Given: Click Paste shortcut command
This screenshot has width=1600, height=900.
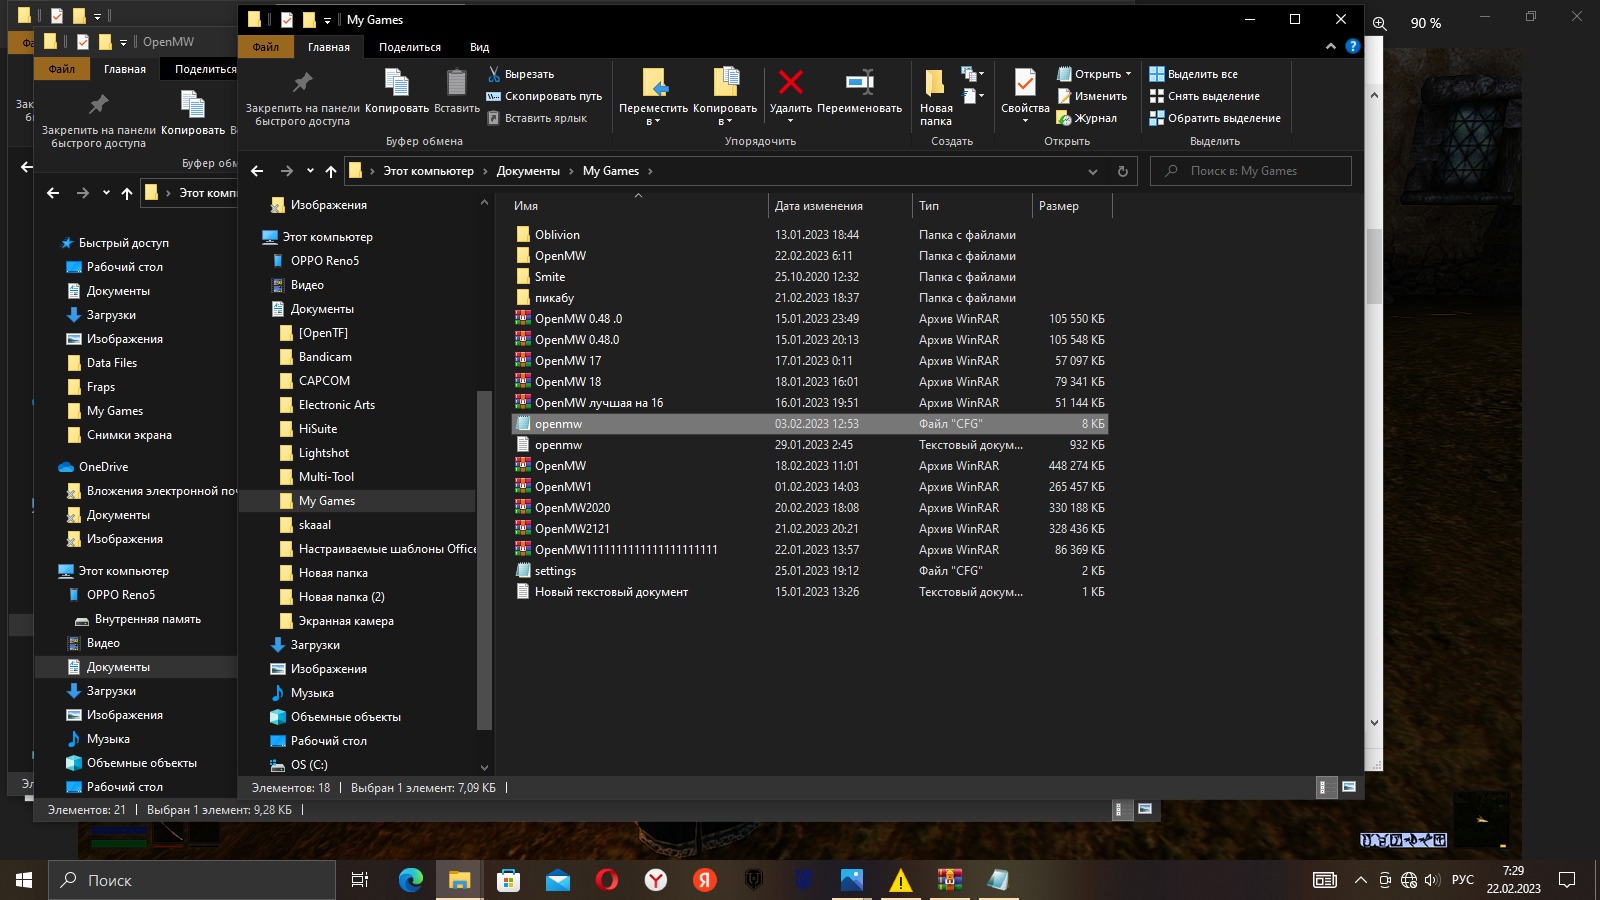Looking at the screenshot, I should 537,118.
